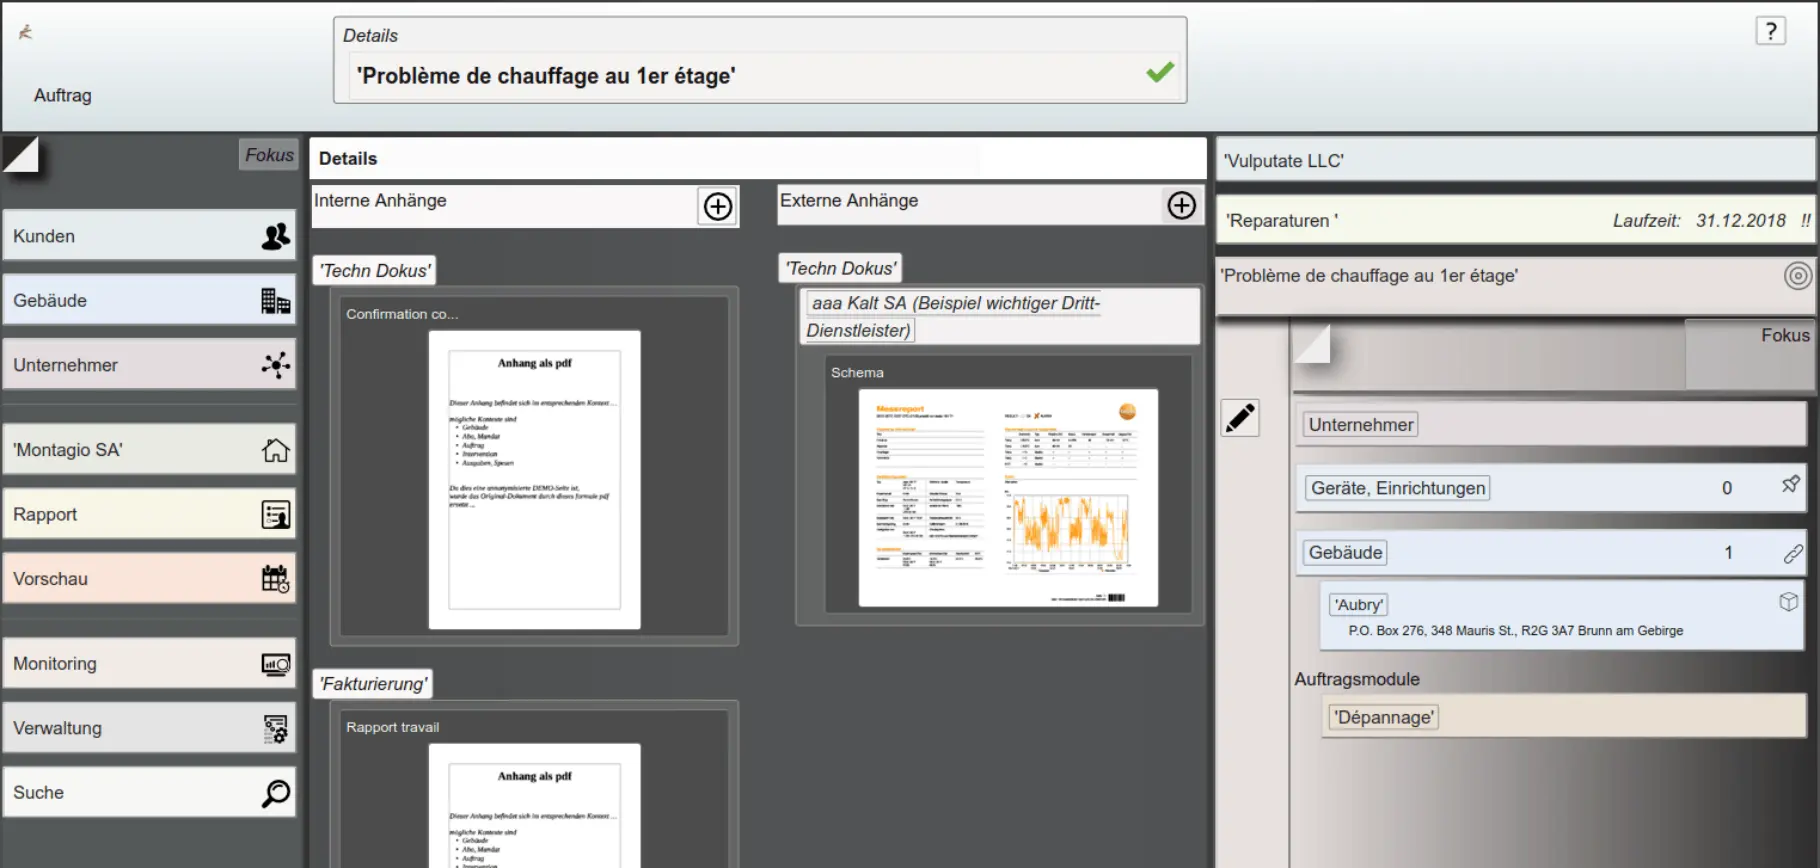The height and width of the screenshot is (868, 1820).
Task: Toggle the left sidebar Fokus button
Action: click(x=269, y=155)
